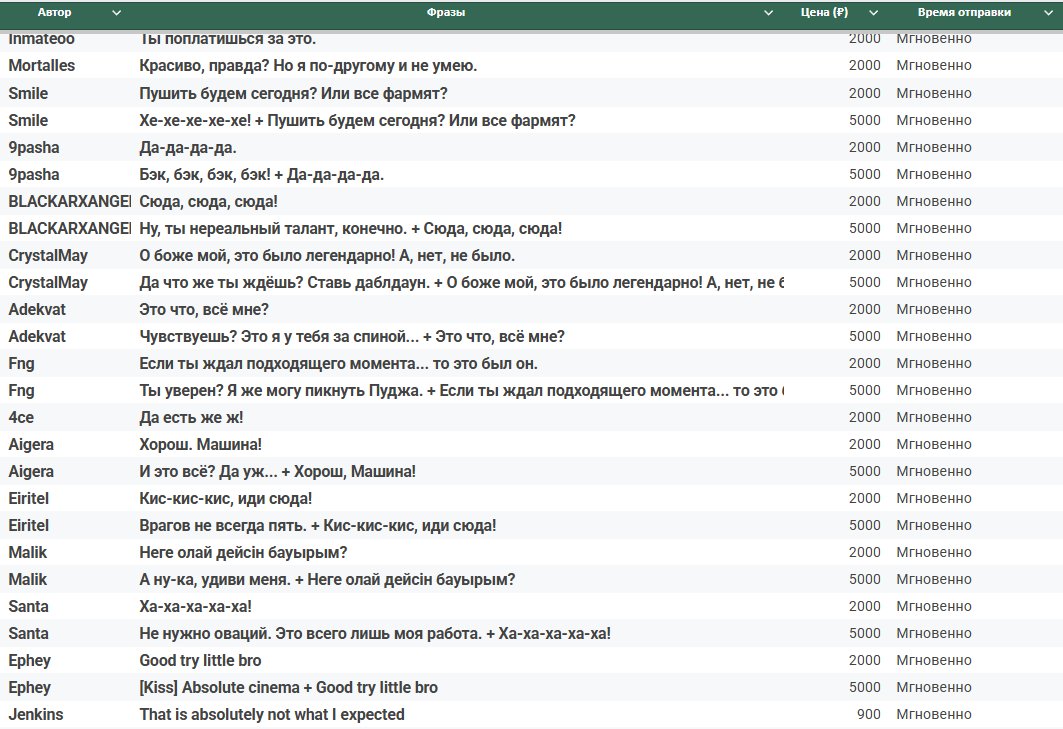Select the phrase cell 'Да есть же ж!'
The height and width of the screenshot is (729, 1063).
[191, 418]
